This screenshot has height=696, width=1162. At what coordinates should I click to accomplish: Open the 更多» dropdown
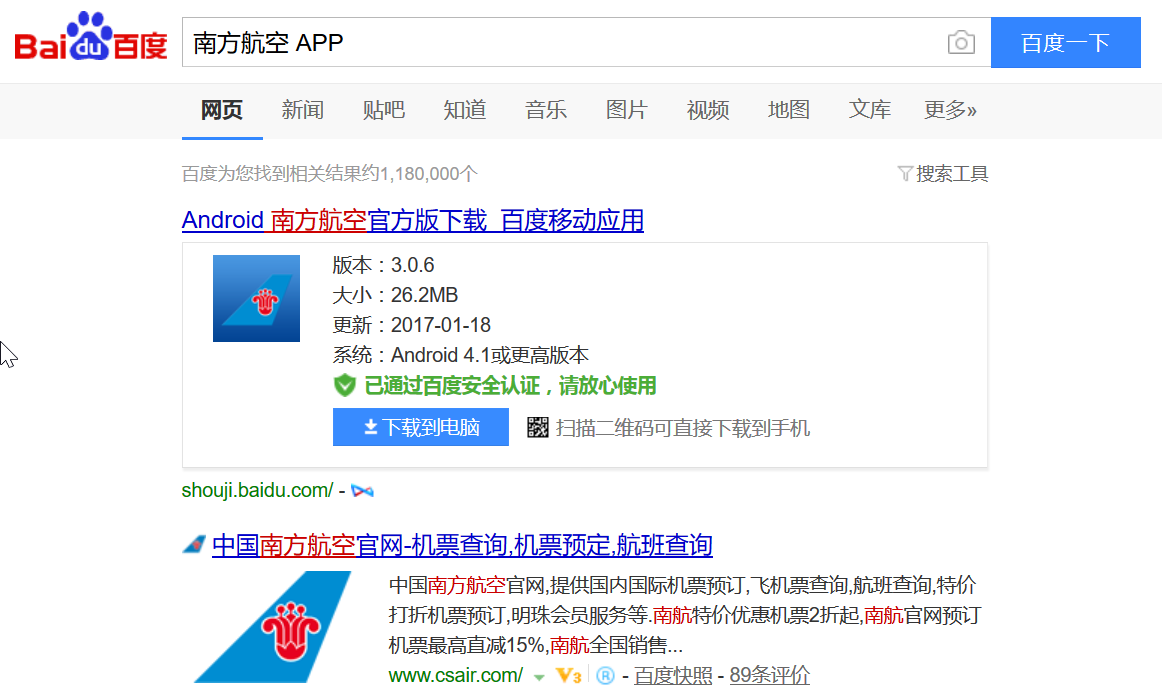click(x=951, y=110)
